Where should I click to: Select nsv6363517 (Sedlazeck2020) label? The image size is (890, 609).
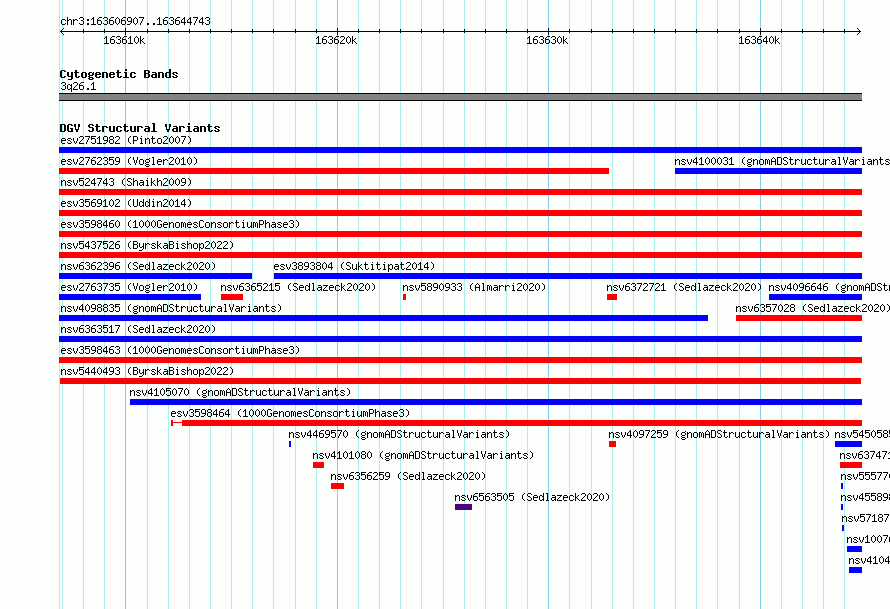tap(138, 329)
